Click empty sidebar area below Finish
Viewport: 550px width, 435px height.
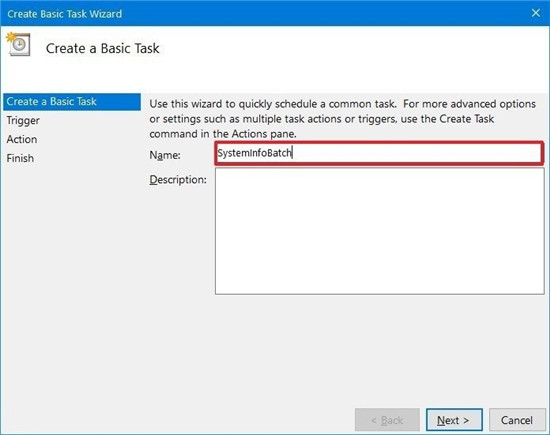click(x=72, y=281)
